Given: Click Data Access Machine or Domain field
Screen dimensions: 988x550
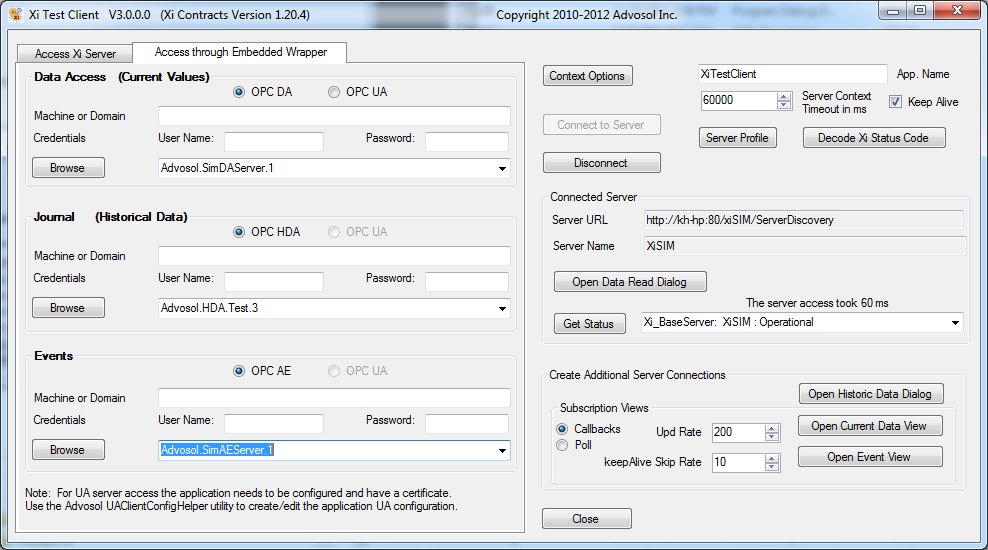Looking at the screenshot, I should [x=334, y=116].
